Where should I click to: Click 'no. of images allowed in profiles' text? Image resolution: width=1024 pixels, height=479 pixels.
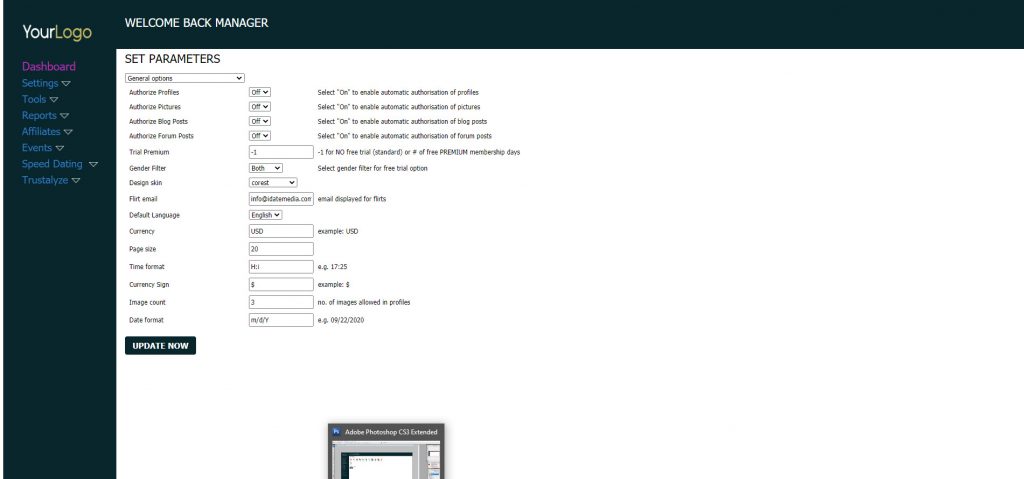364,303
